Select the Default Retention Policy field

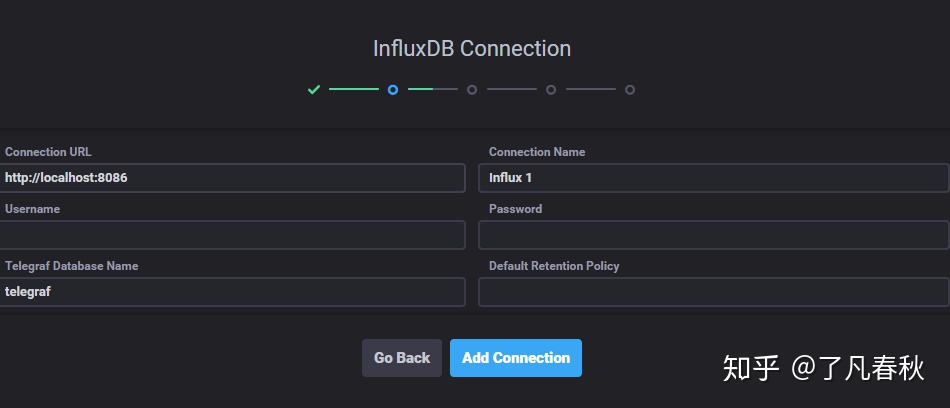click(x=714, y=292)
